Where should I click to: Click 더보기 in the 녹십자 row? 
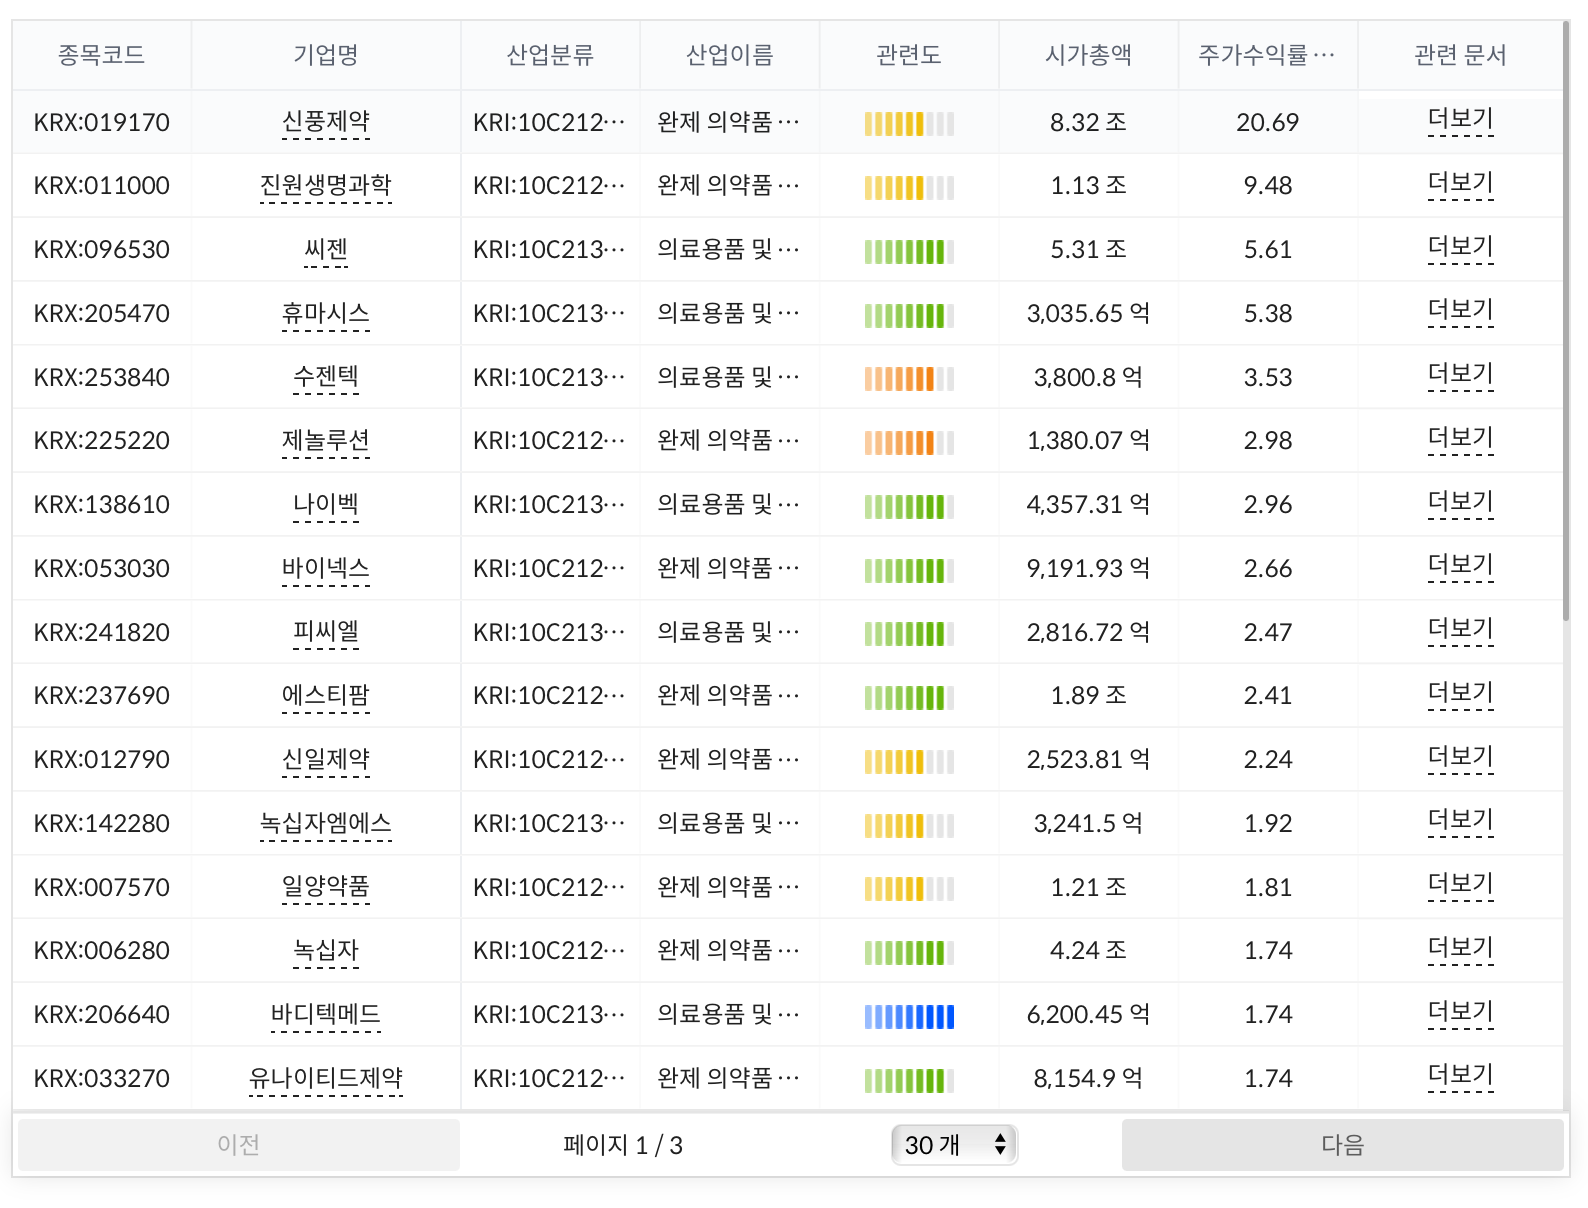[1460, 949]
